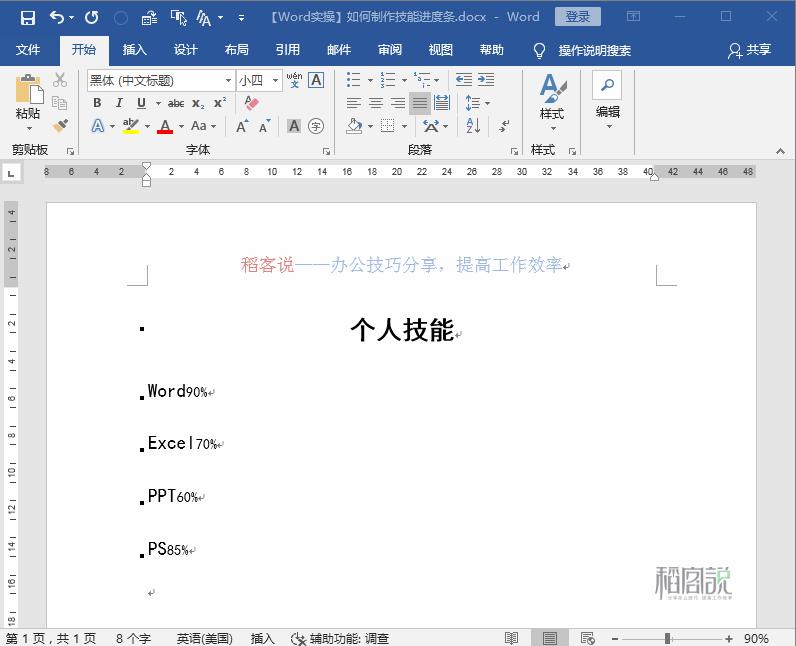Screen dimensions: 796x646
Task: Insert enclosed character (字) icon
Action: 316,126
